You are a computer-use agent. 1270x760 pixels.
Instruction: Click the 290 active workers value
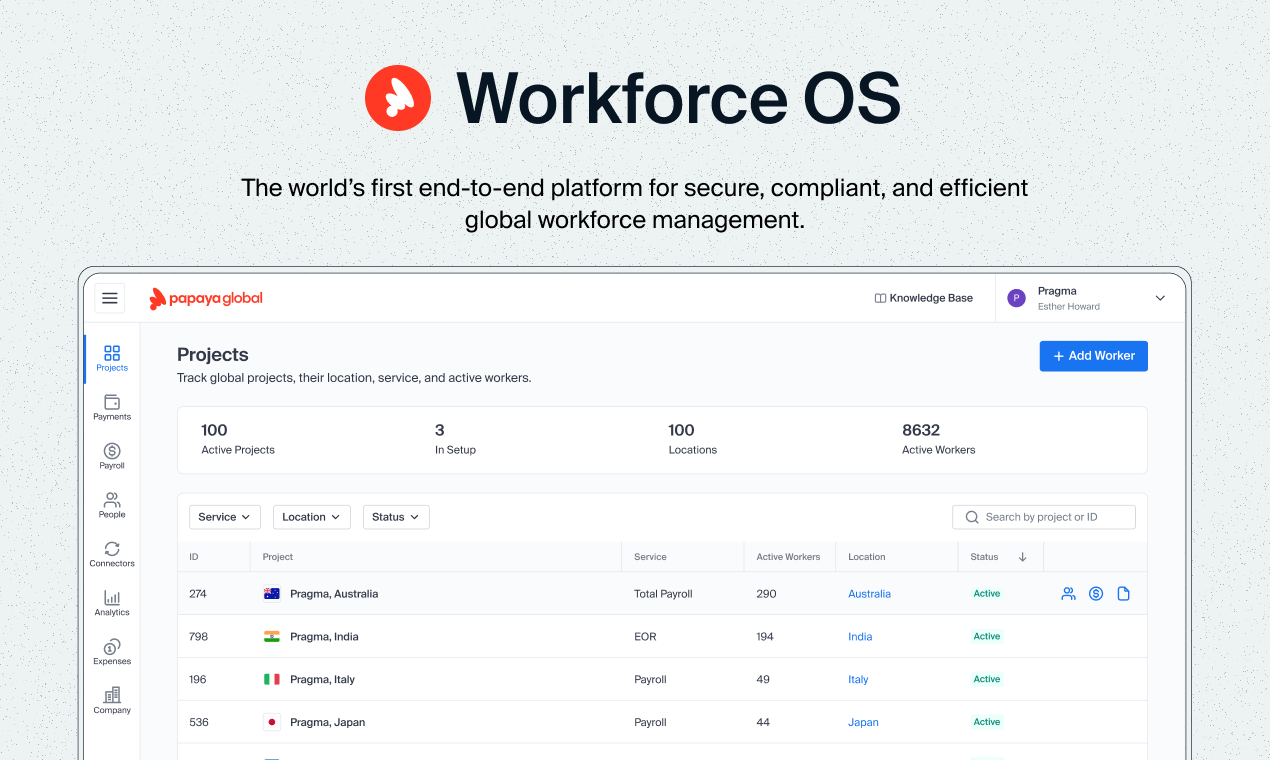point(766,594)
